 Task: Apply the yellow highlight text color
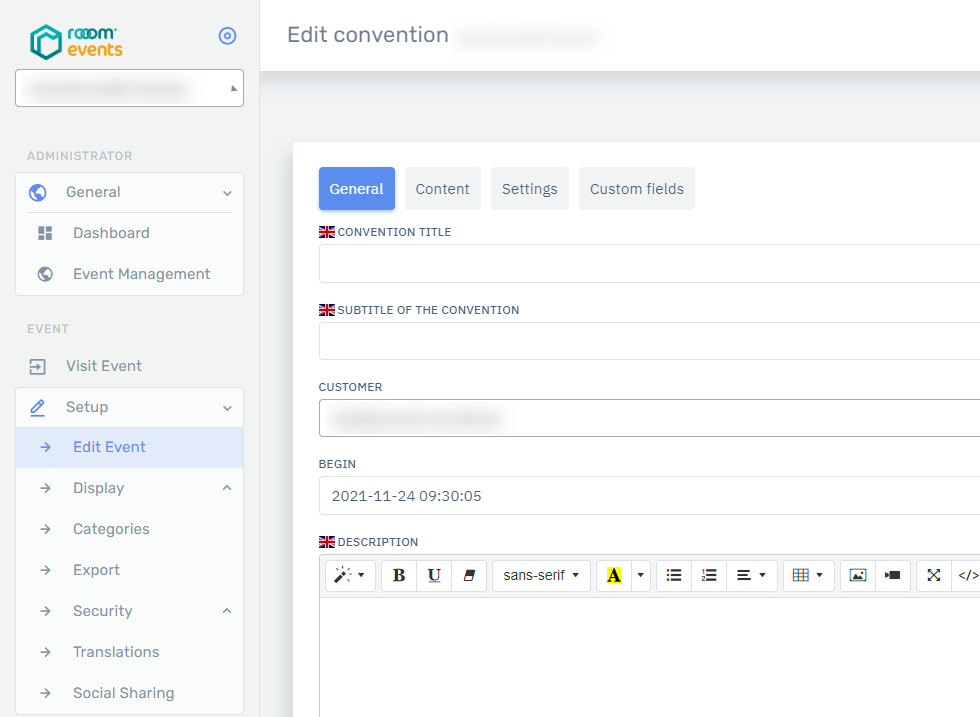tap(614, 575)
